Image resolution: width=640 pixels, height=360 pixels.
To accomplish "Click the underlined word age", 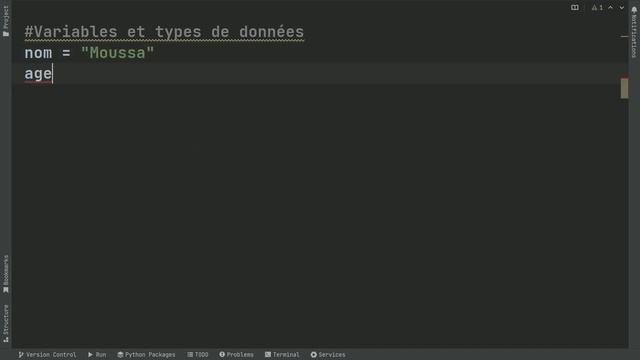I will tap(38, 74).
